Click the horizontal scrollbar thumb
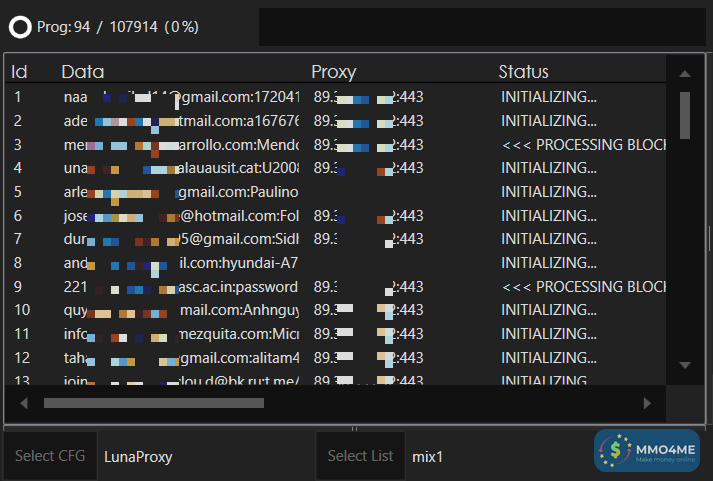Image resolution: width=713 pixels, height=481 pixels. pos(154,403)
